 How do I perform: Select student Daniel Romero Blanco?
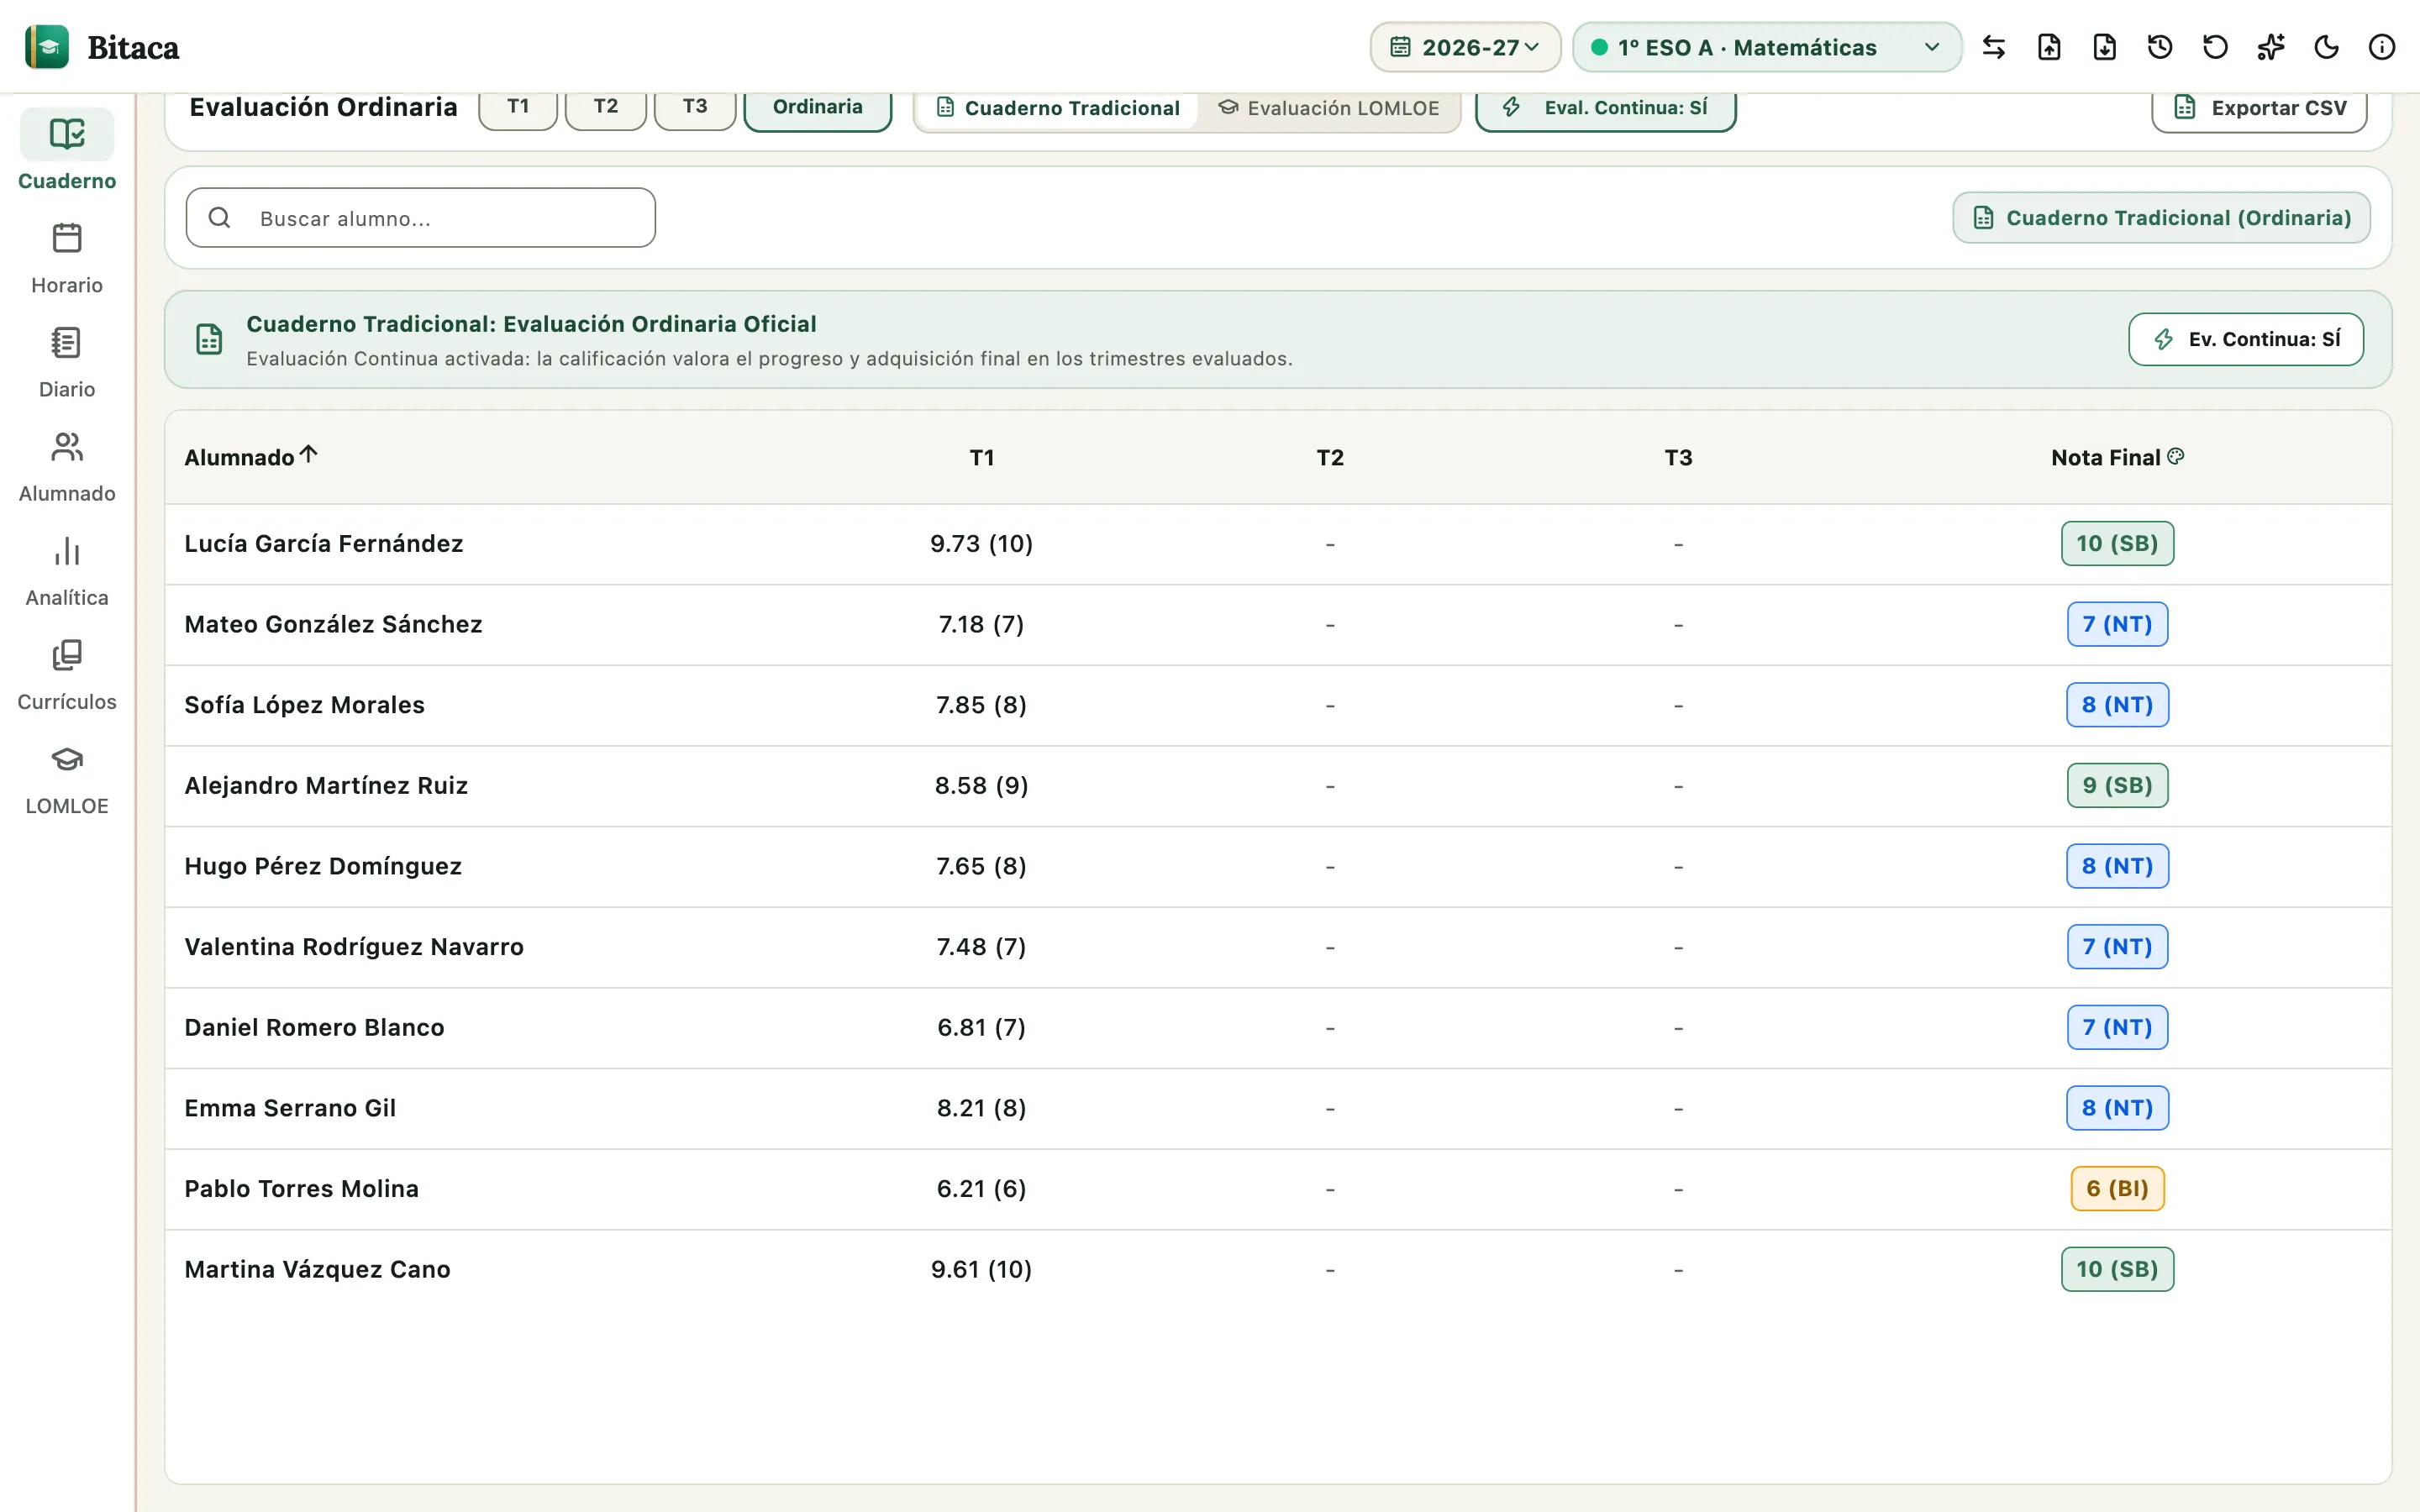[314, 1027]
